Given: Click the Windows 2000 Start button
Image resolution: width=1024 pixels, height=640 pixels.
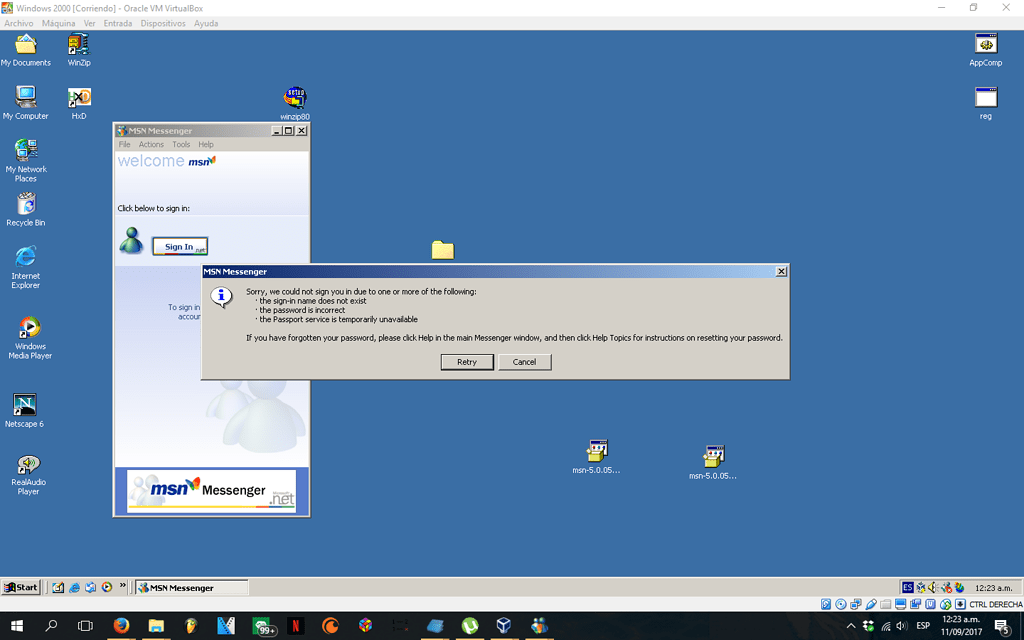Looking at the screenshot, I should pos(21,587).
